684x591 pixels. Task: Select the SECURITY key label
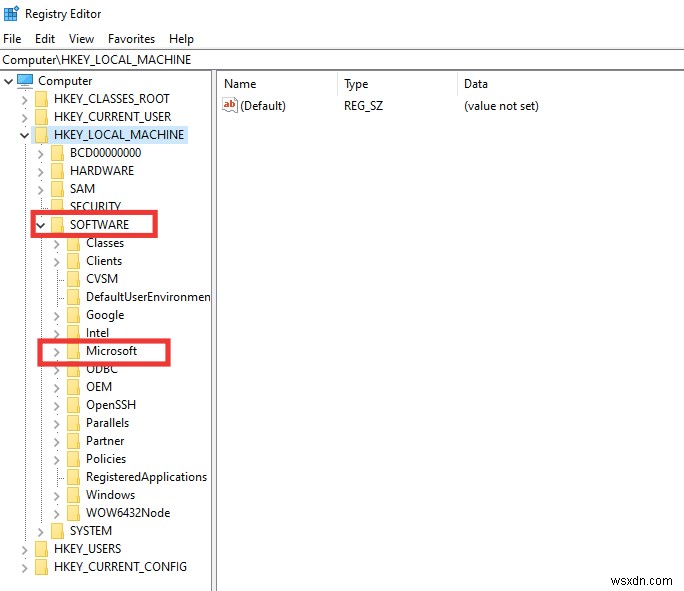pyautogui.click(x=96, y=205)
